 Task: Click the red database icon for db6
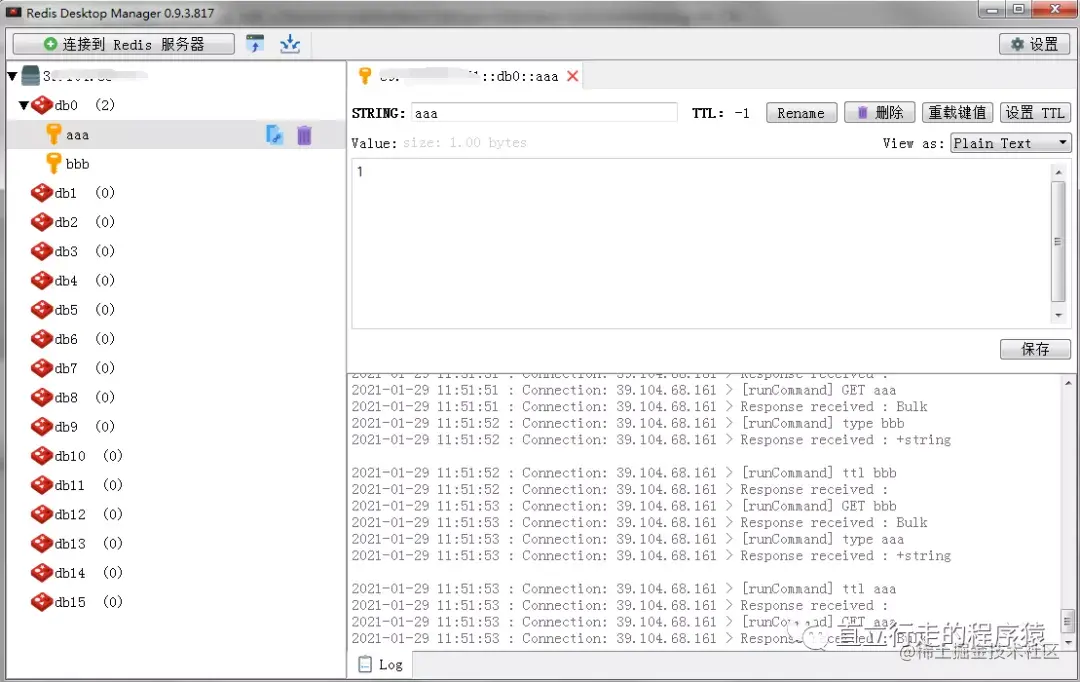tap(42, 339)
